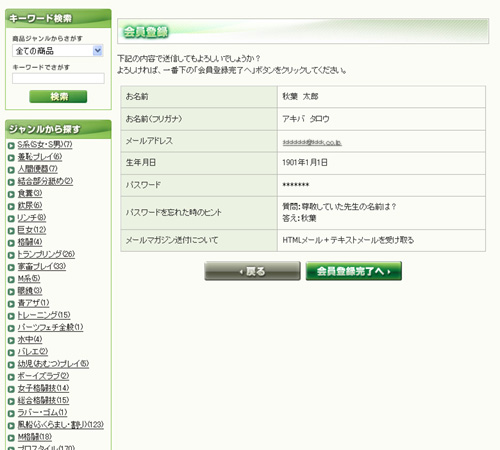Click the 戻る back button
The image size is (500, 450).
pyautogui.click(x=252, y=271)
